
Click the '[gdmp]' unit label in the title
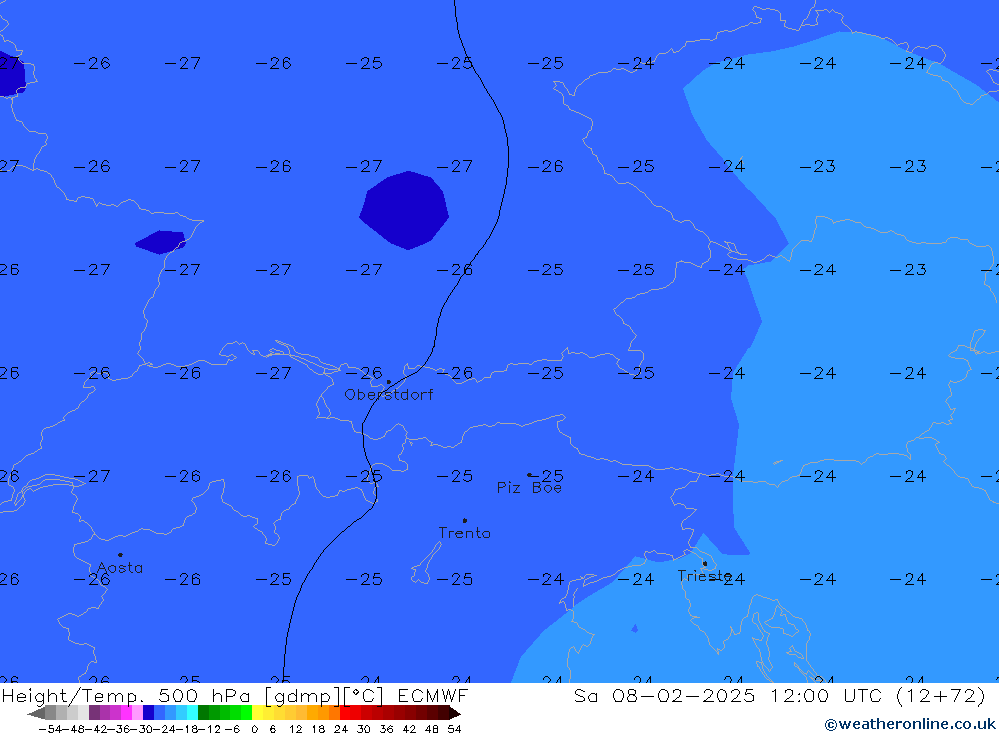pos(302,695)
